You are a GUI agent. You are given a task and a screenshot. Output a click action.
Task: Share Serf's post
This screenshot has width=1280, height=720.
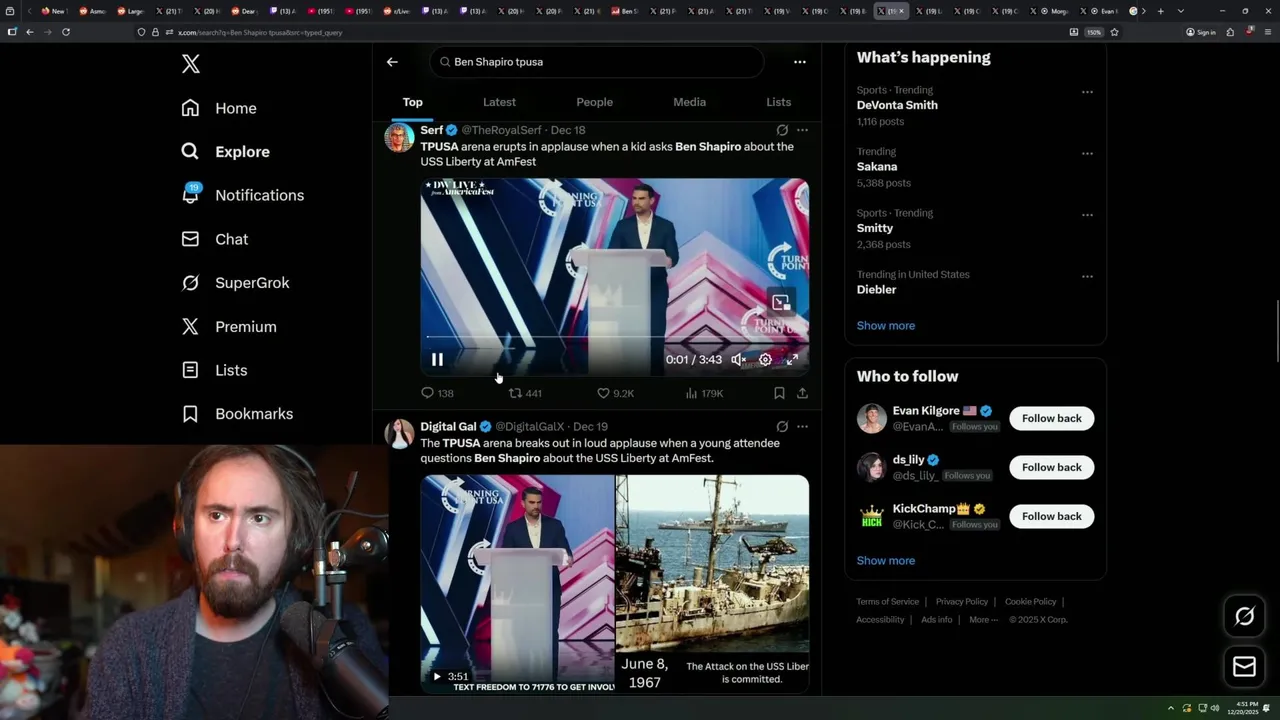(802, 394)
